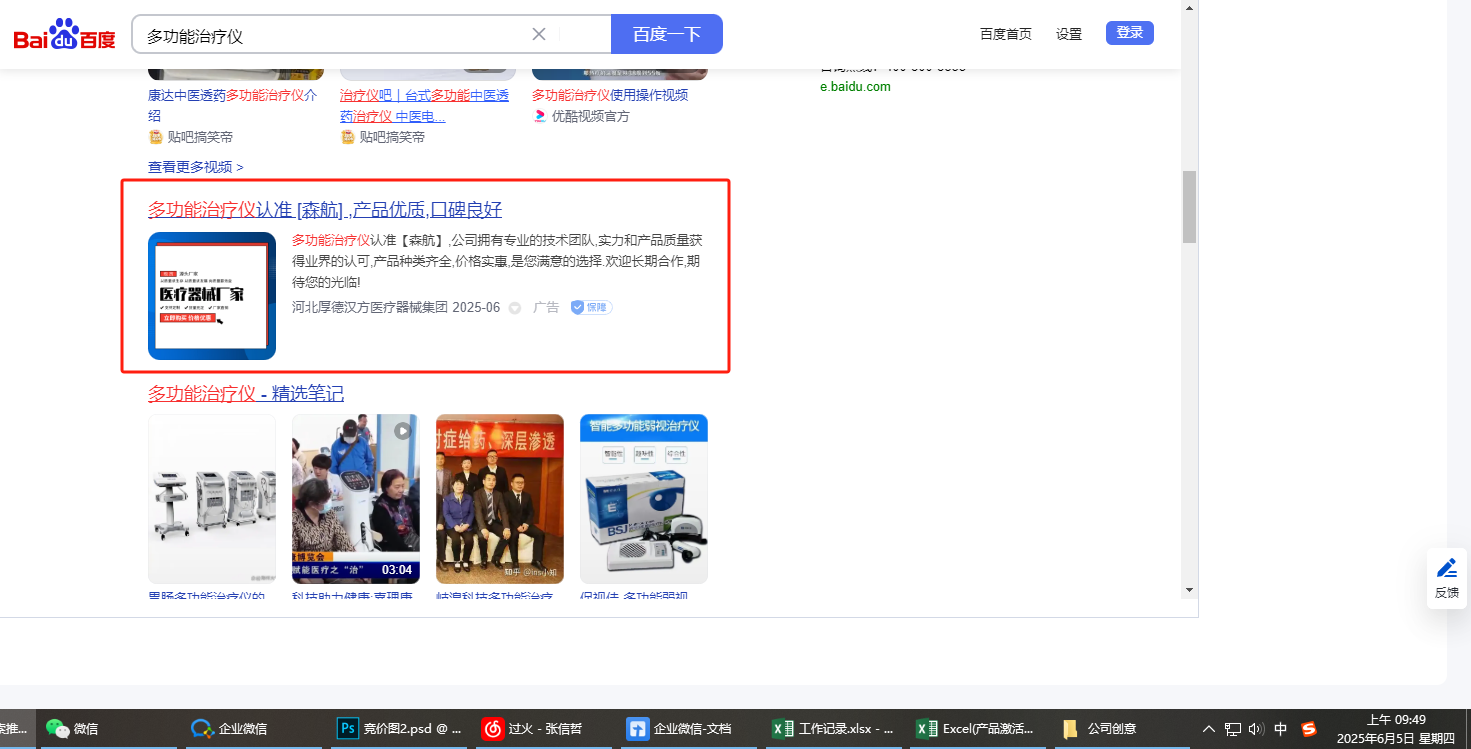Viewport: 1471px width, 749px height.
Task: Clear the search box with the X icon
Action: pos(539,34)
